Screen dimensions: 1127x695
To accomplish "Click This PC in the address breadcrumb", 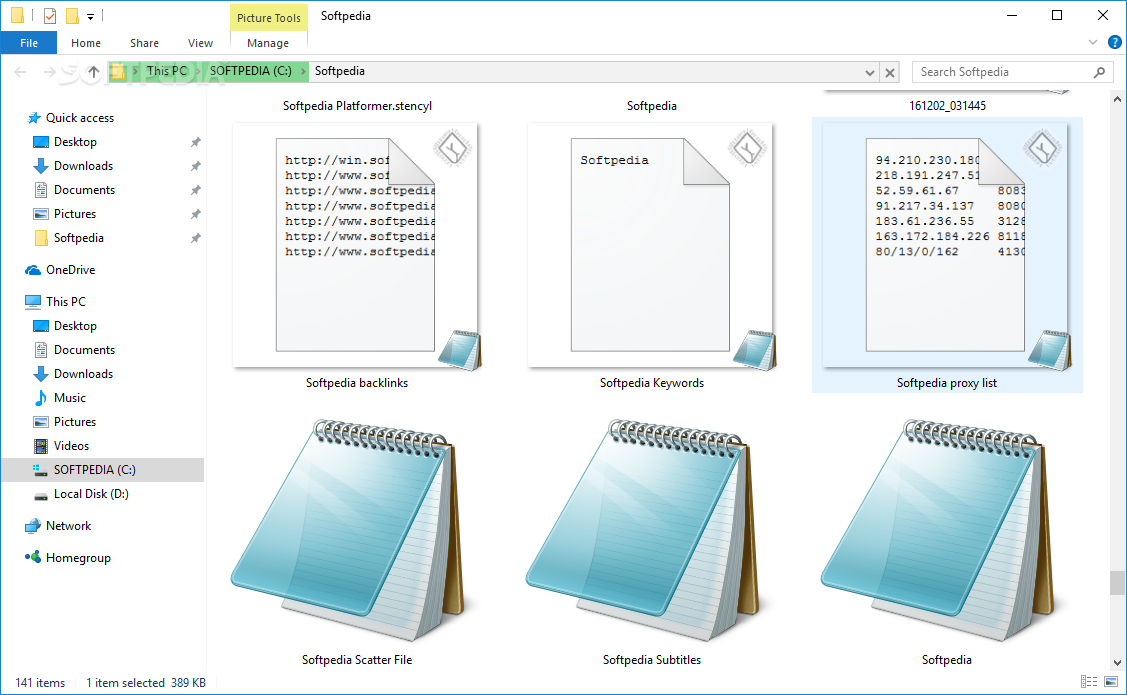I will click(x=167, y=71).
